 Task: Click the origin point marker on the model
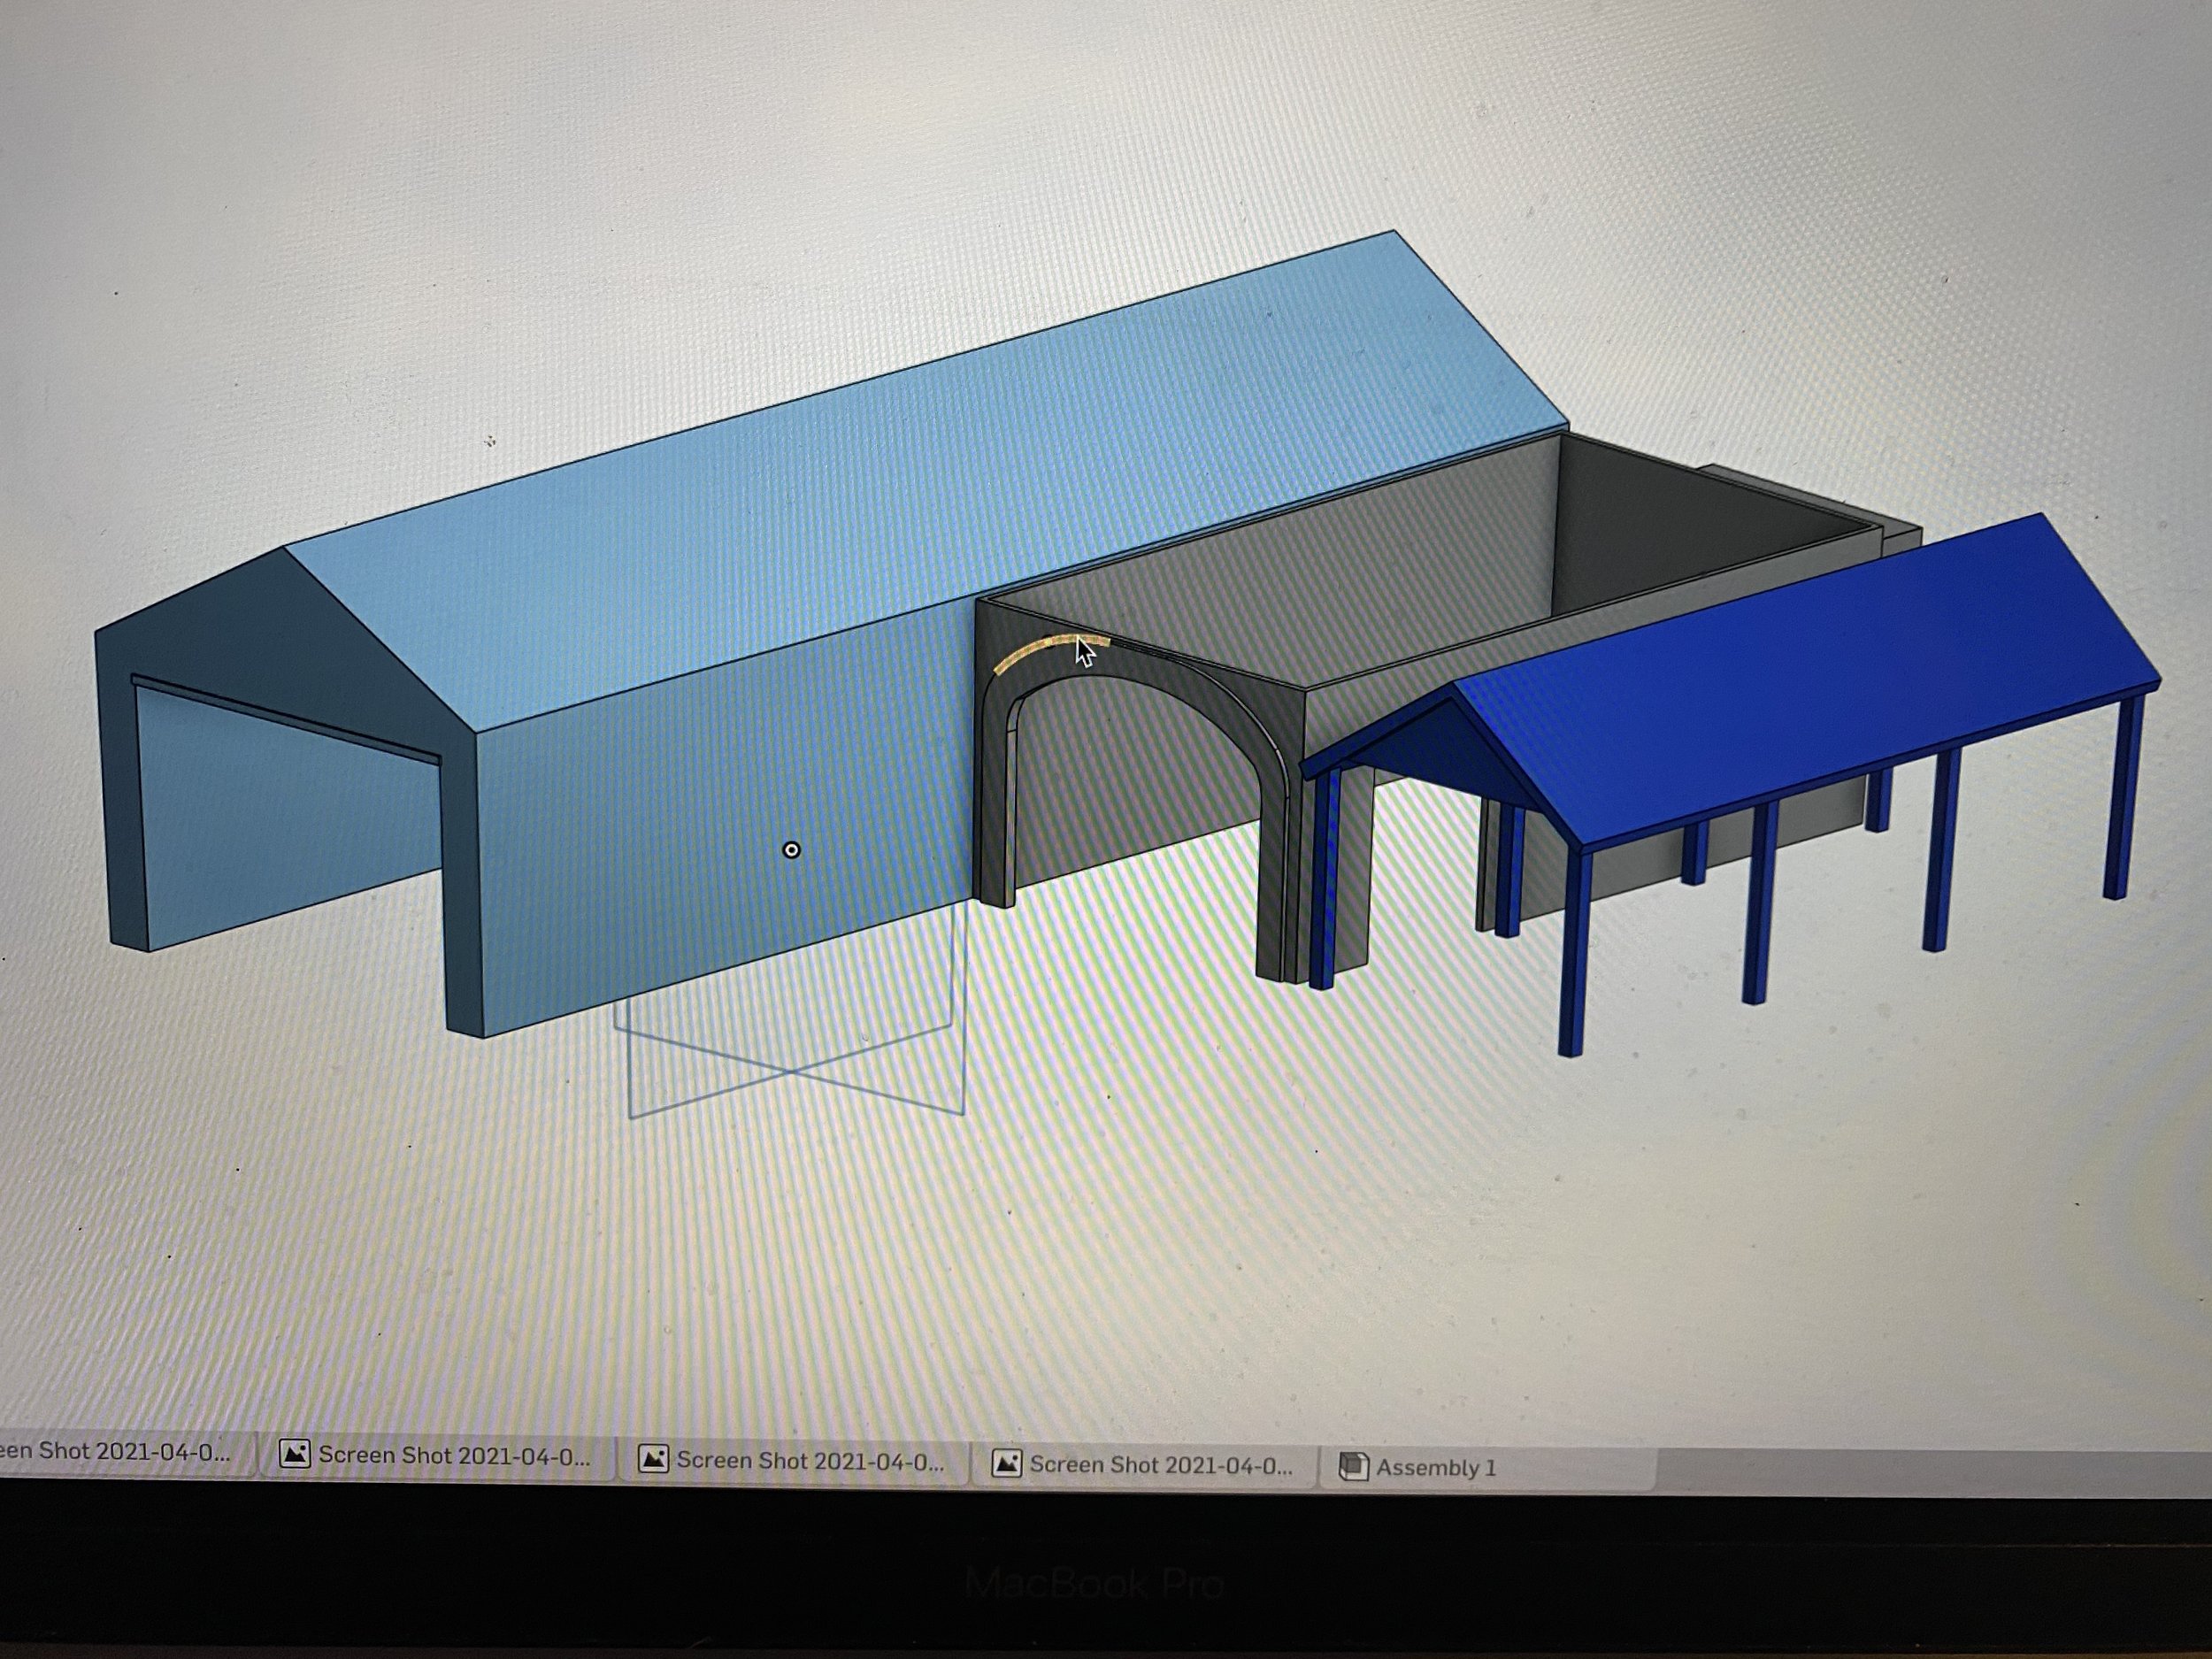tap(791, 850)
